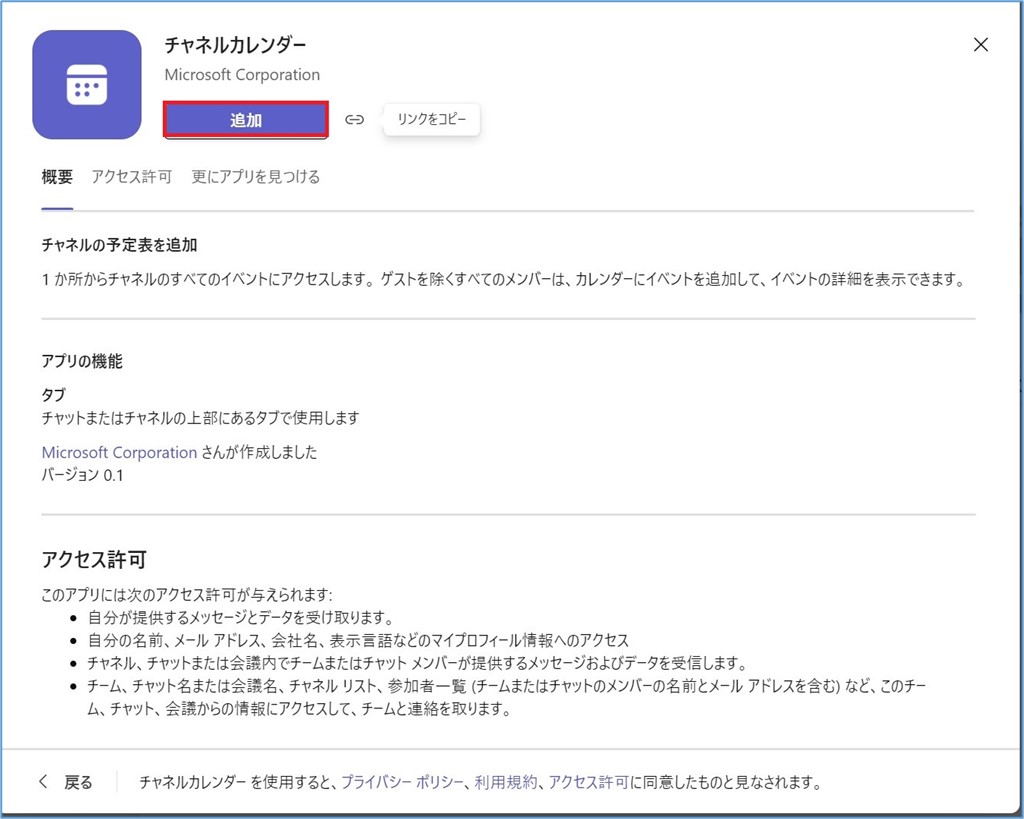Open the Microsoft Corporation creator link
This screenshot has width=1024, height=819.
pos(119,452)
